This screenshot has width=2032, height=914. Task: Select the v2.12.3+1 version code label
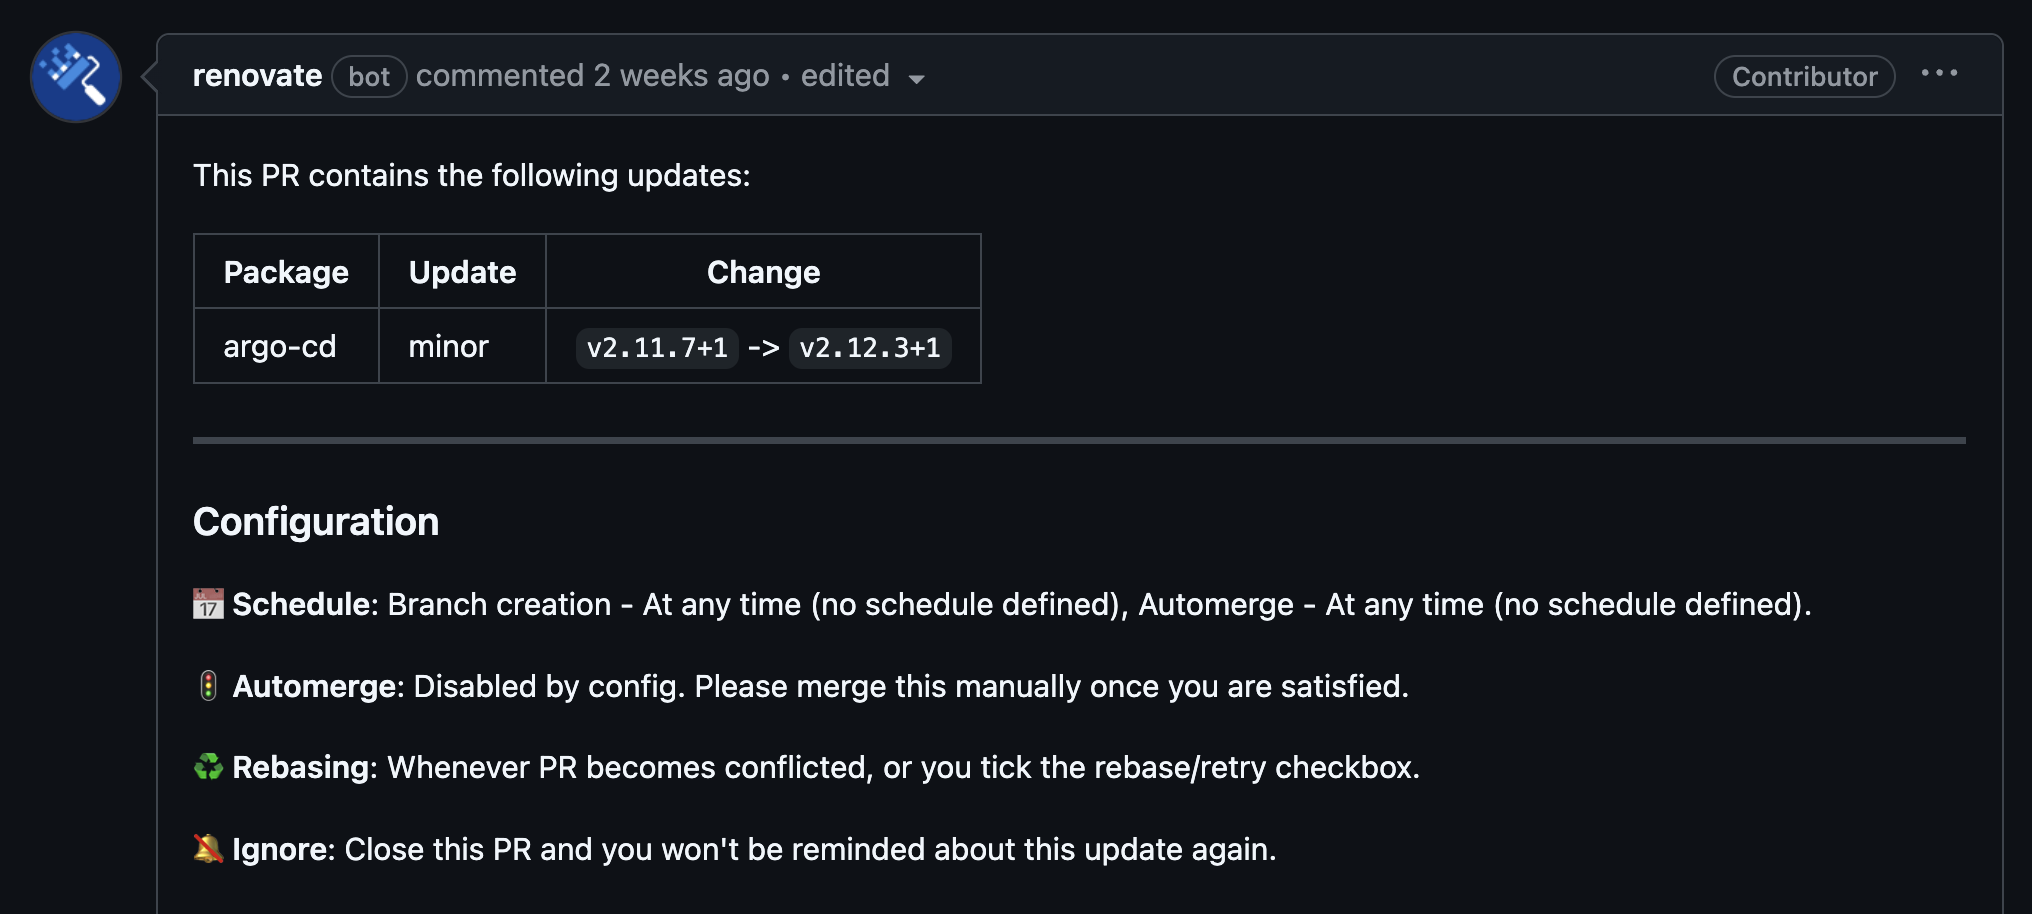click(x=869, y=348)
